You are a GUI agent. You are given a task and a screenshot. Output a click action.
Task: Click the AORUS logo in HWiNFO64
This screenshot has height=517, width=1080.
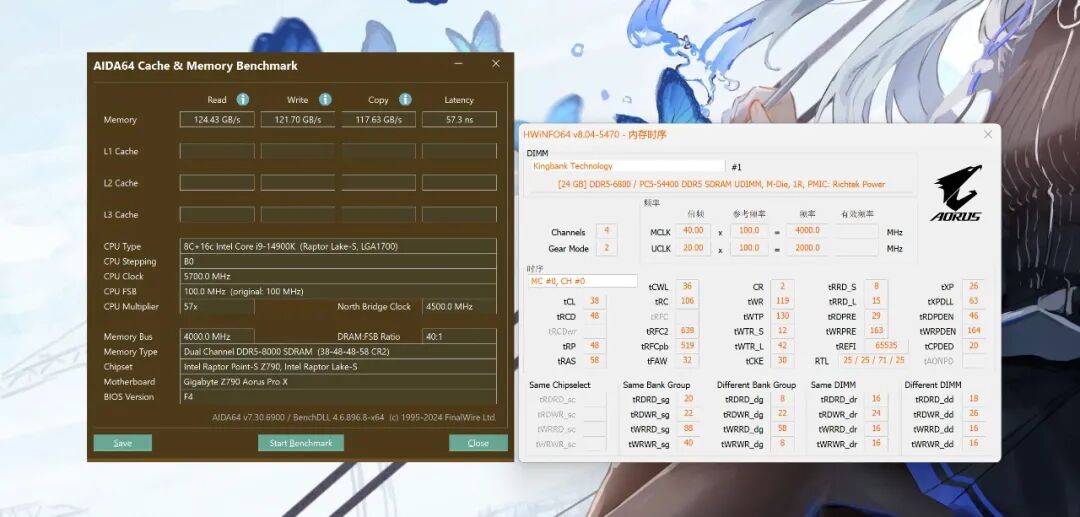[x=956, y=193]
